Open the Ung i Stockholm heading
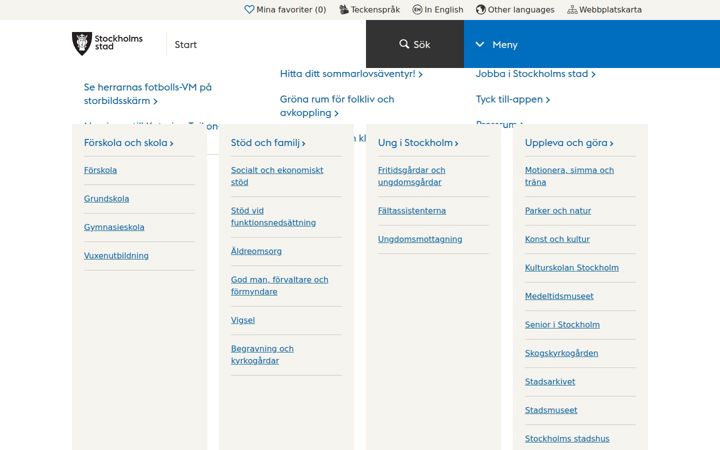Viewport: 720px width, 450px height. click(x=418, y=143)
